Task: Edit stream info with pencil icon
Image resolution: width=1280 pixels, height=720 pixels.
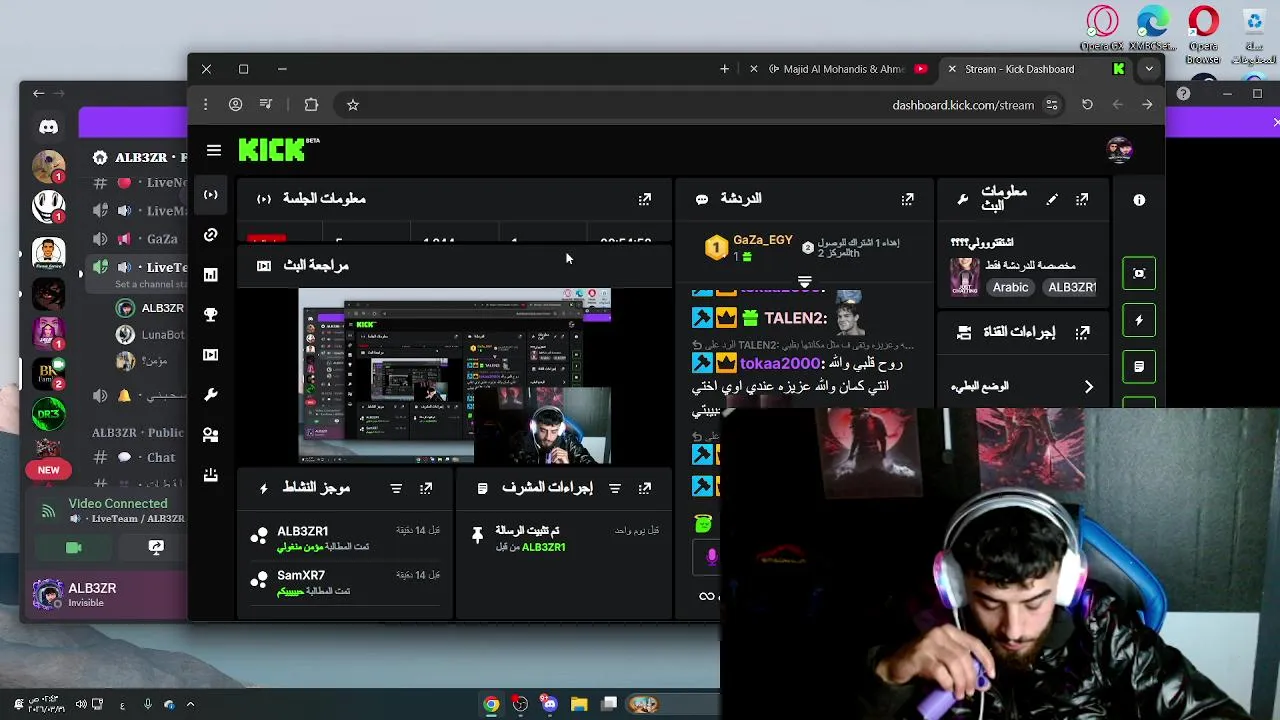Action: tap(1052, 200)
